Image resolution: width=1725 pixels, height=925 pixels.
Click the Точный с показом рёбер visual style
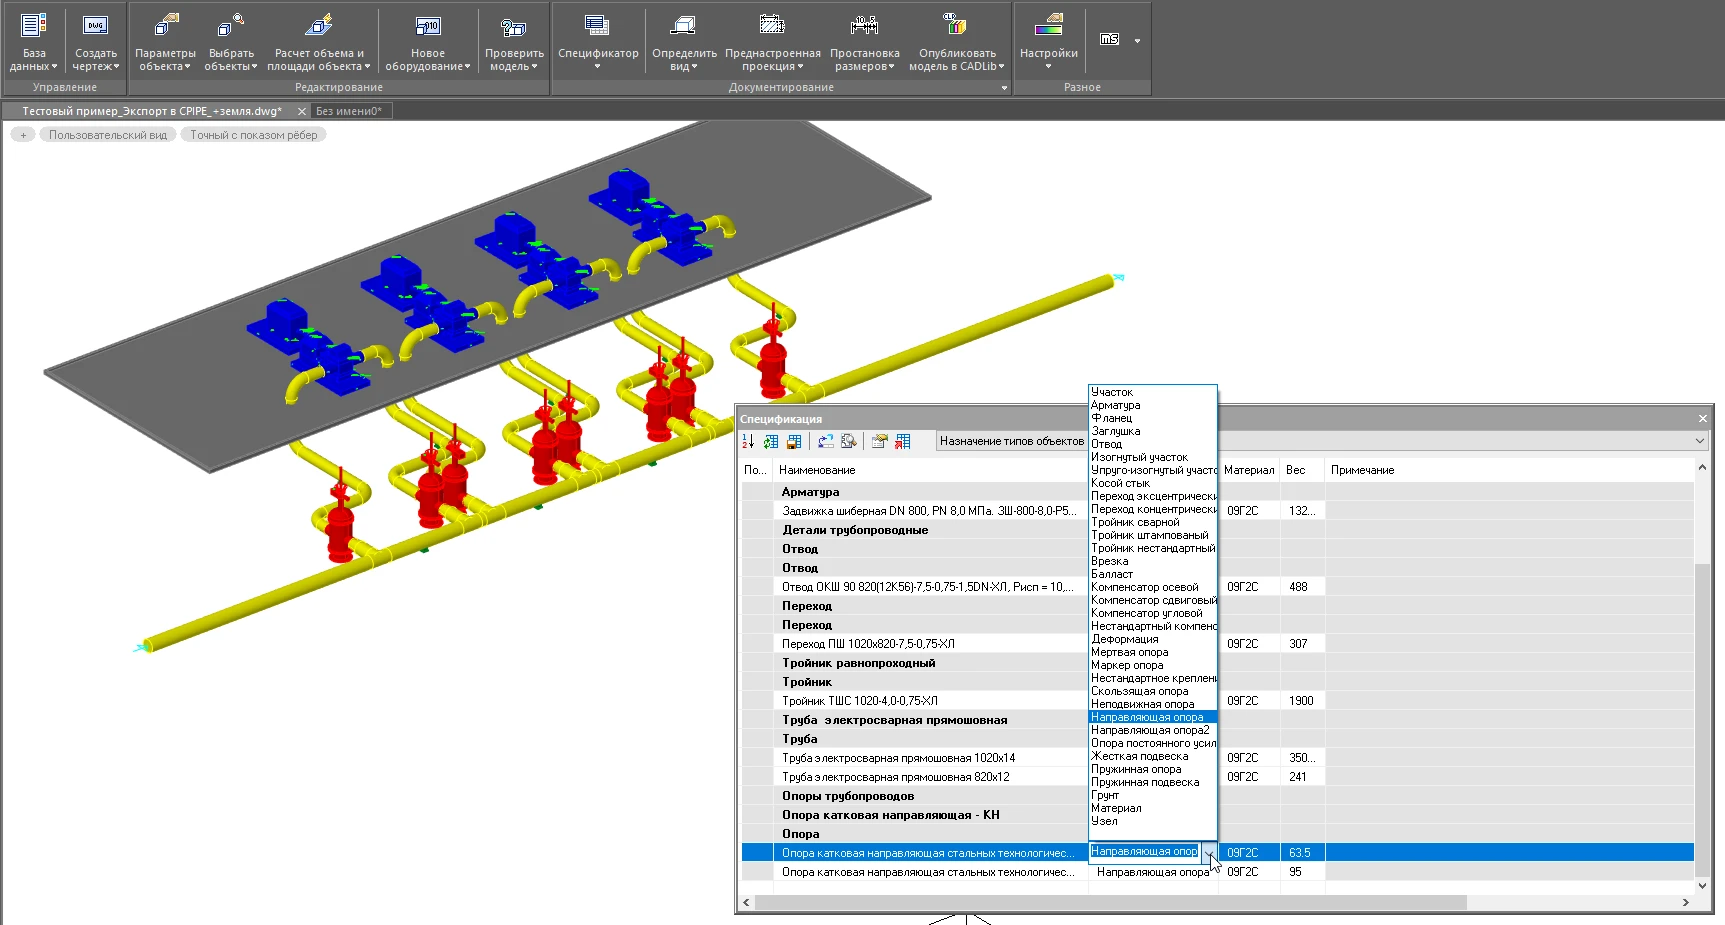(254, 135)
